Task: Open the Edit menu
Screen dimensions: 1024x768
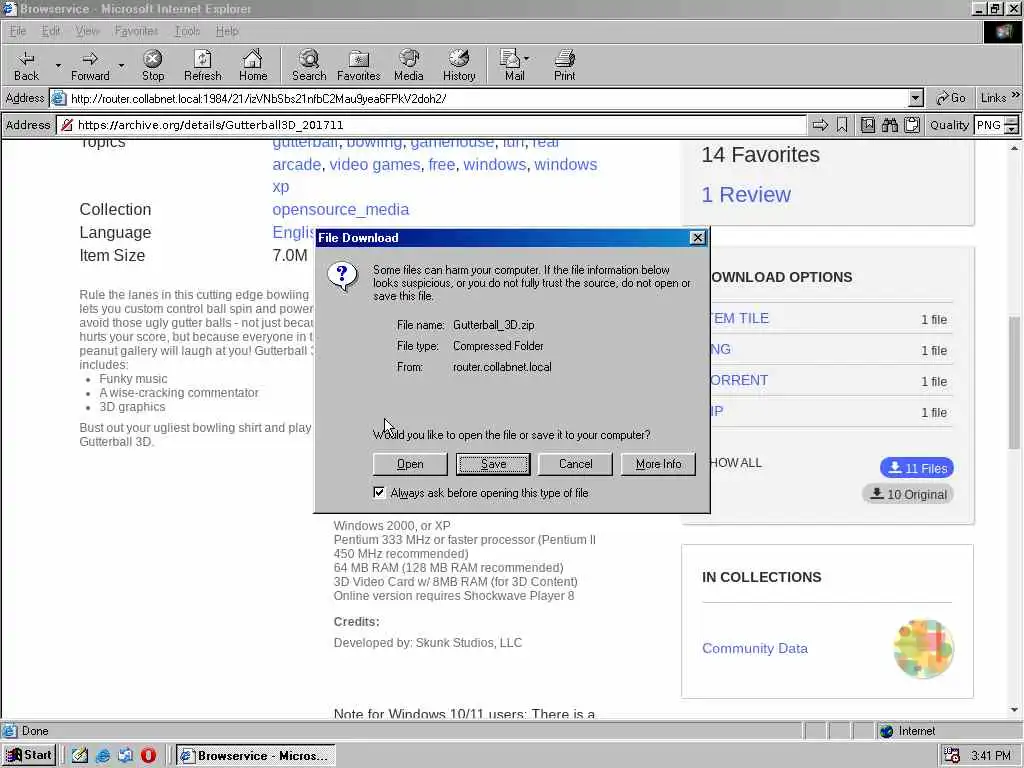Action: (51, 31)
